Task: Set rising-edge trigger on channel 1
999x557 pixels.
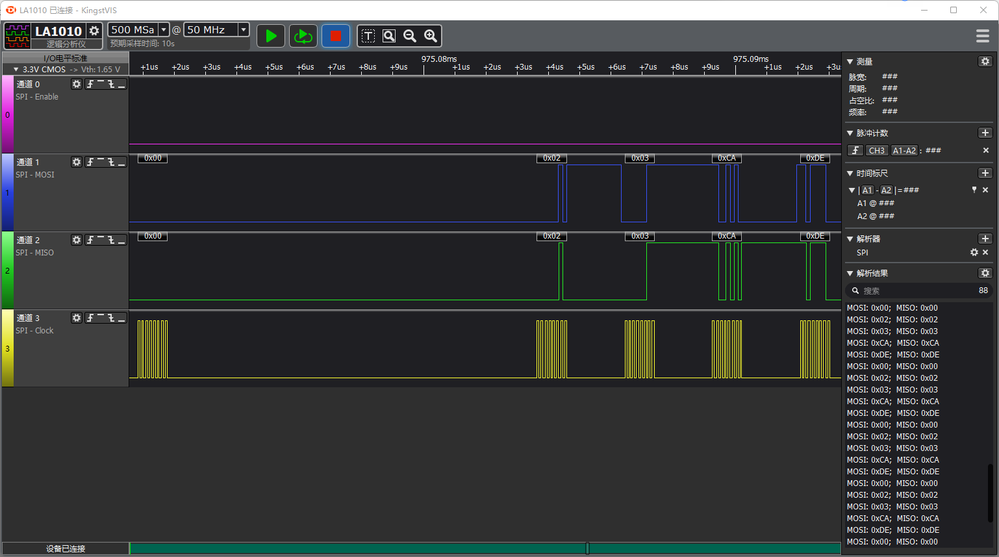Action: point(90,162)
